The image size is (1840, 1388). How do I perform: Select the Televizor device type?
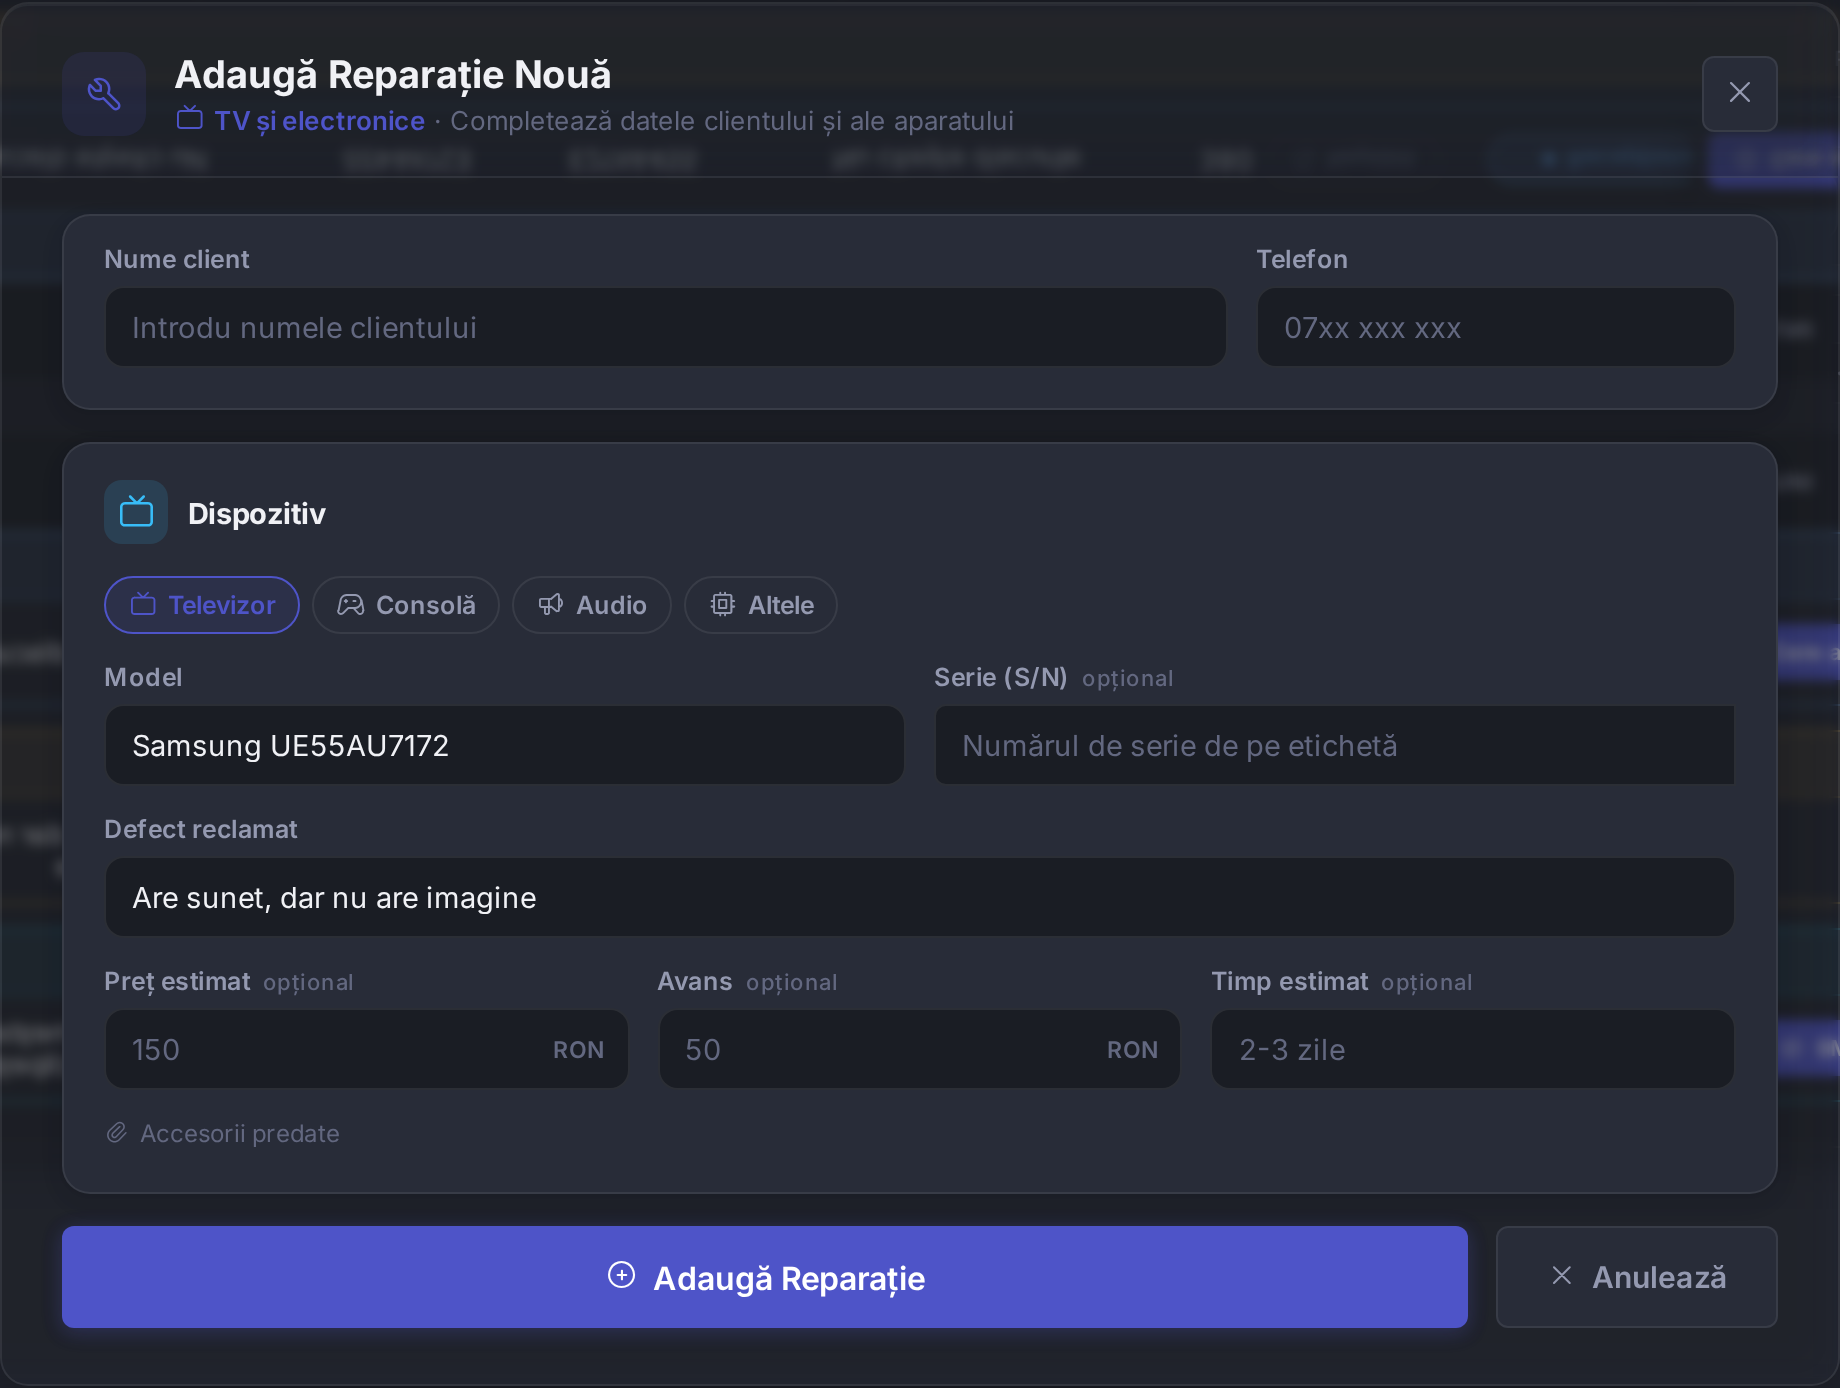coord(202,605)
